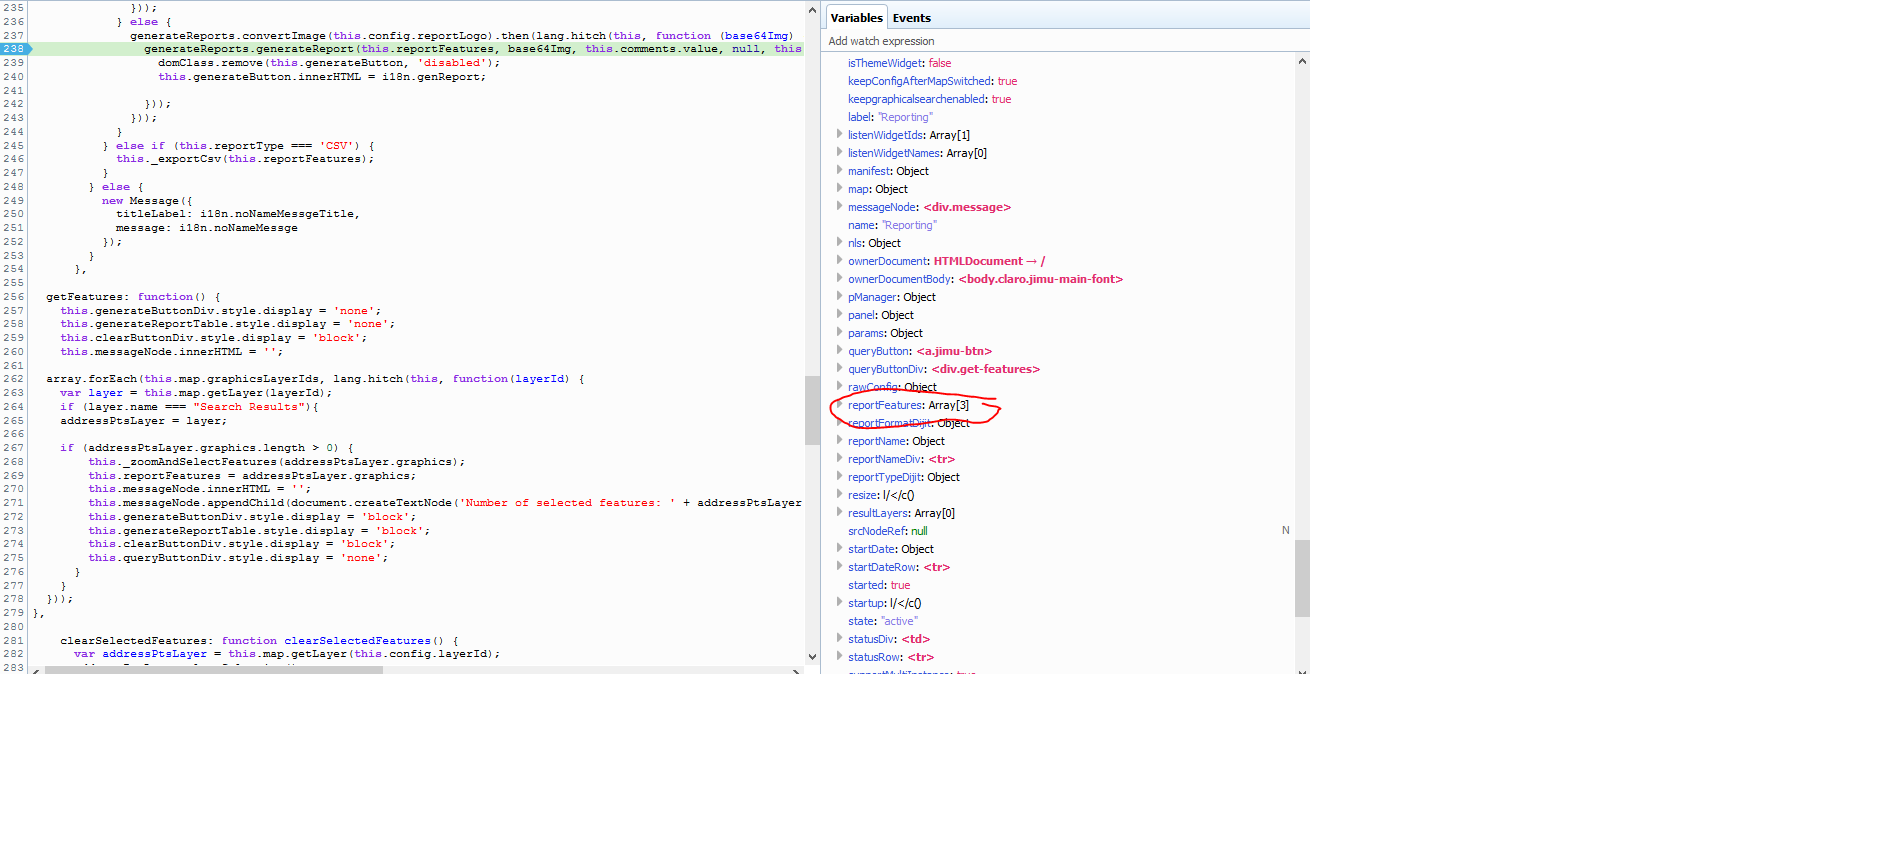This screenshot has width=1881, height=865.
Task: Expand the reportName object
Action: click(x=839, y=440)
